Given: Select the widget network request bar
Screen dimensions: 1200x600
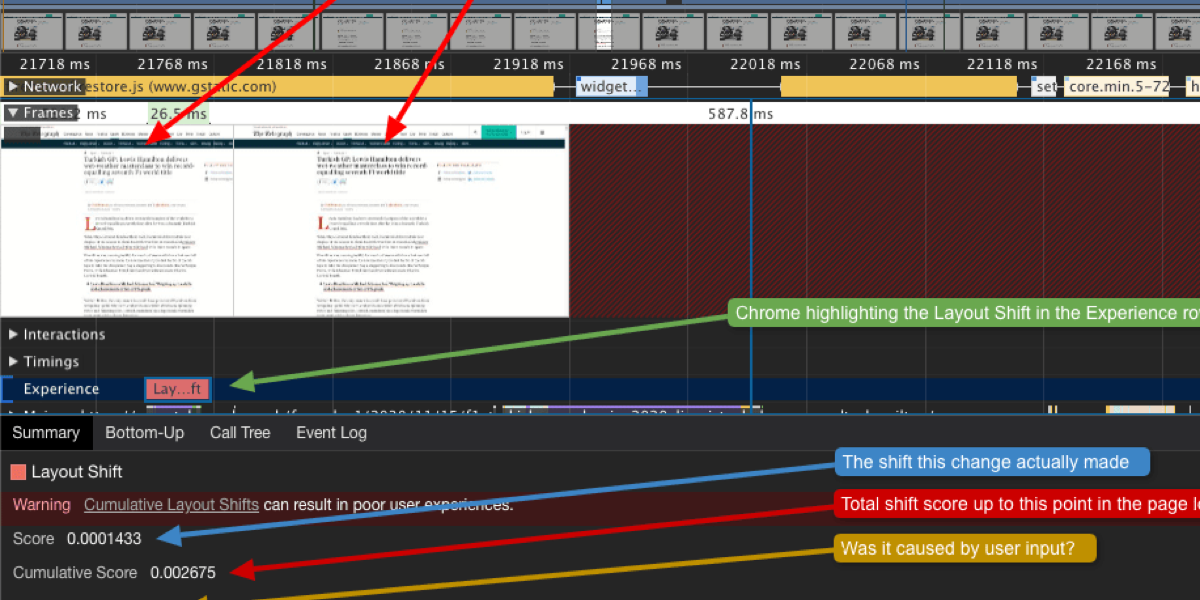Looking at the screenshot, I should tap(611, 87).
